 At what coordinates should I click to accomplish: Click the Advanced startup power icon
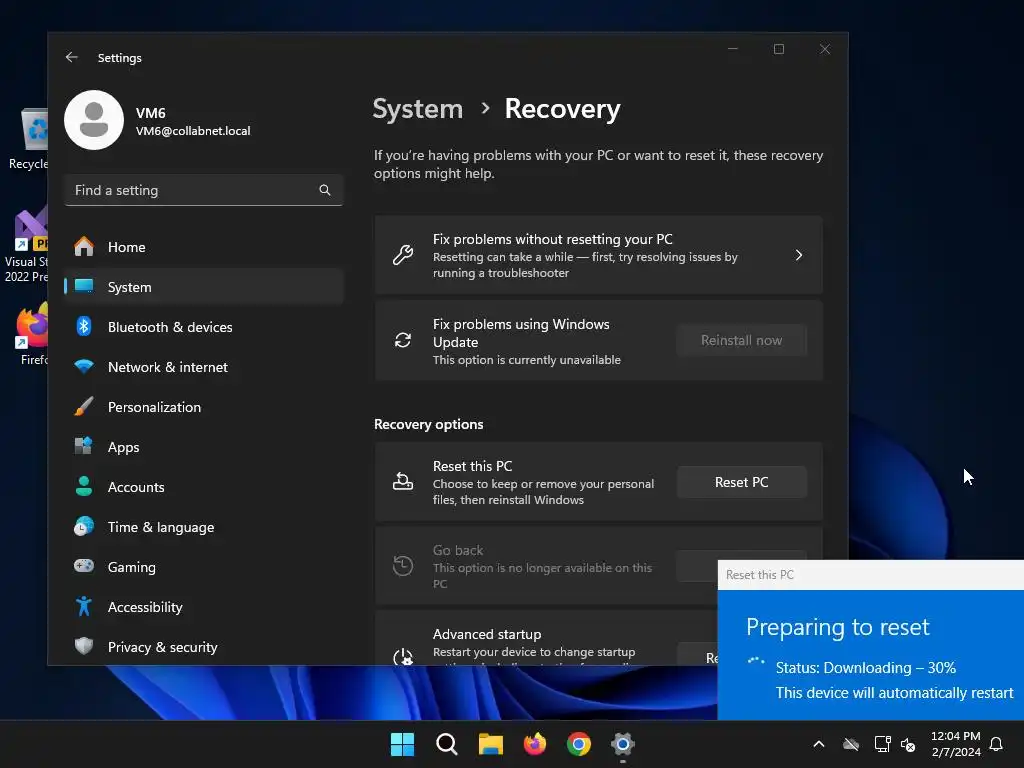403,656
